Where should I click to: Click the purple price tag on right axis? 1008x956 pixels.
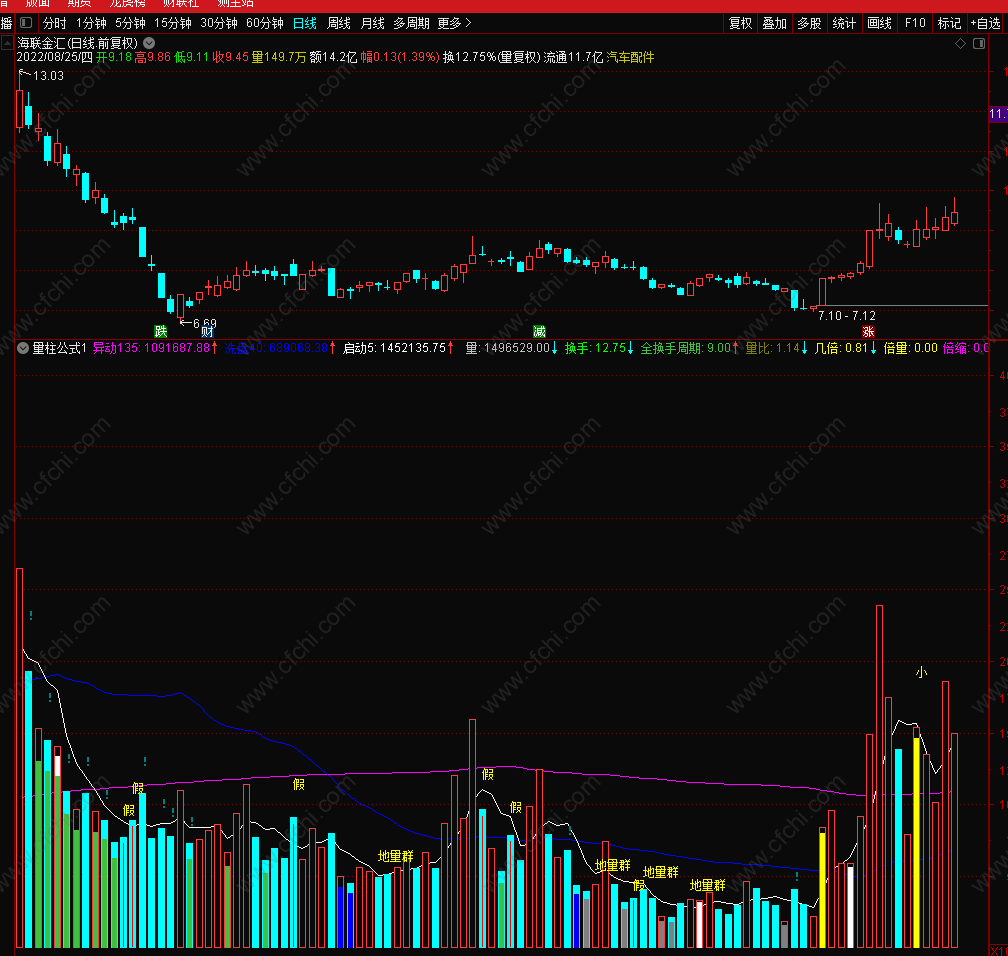coord(998,114)
